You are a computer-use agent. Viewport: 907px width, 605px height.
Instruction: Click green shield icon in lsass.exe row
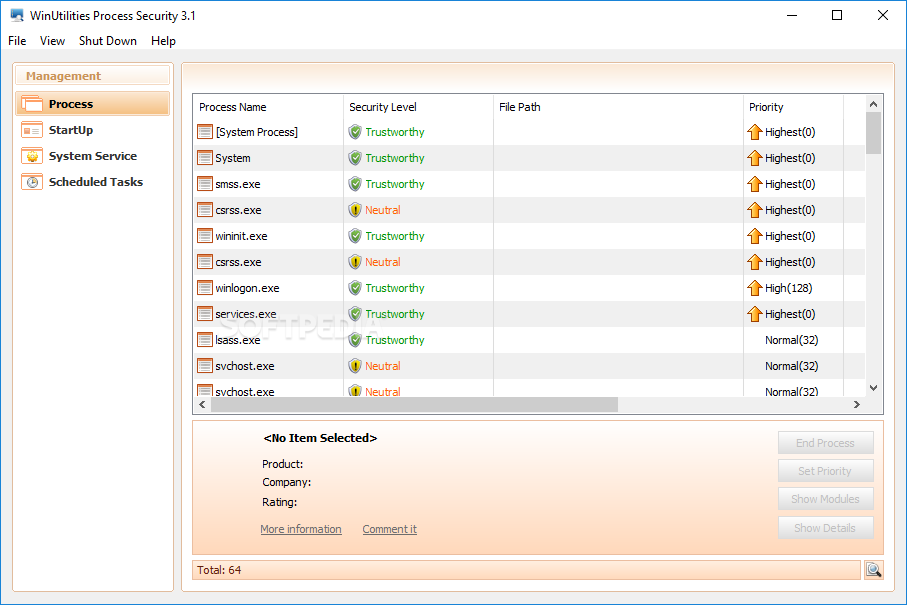(355, 340)
